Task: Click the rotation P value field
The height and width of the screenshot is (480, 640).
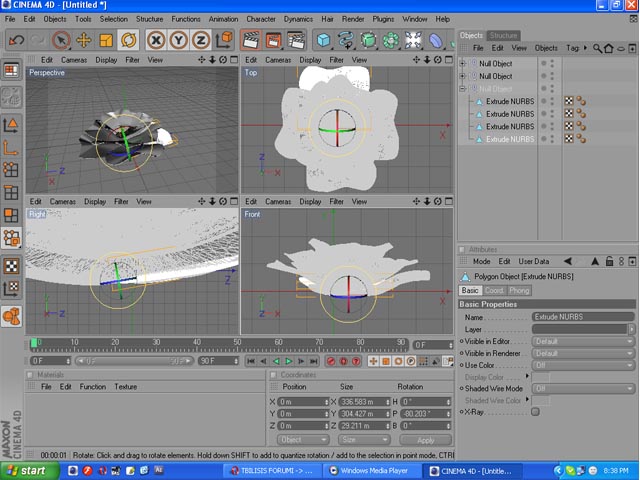Action: 425,414
